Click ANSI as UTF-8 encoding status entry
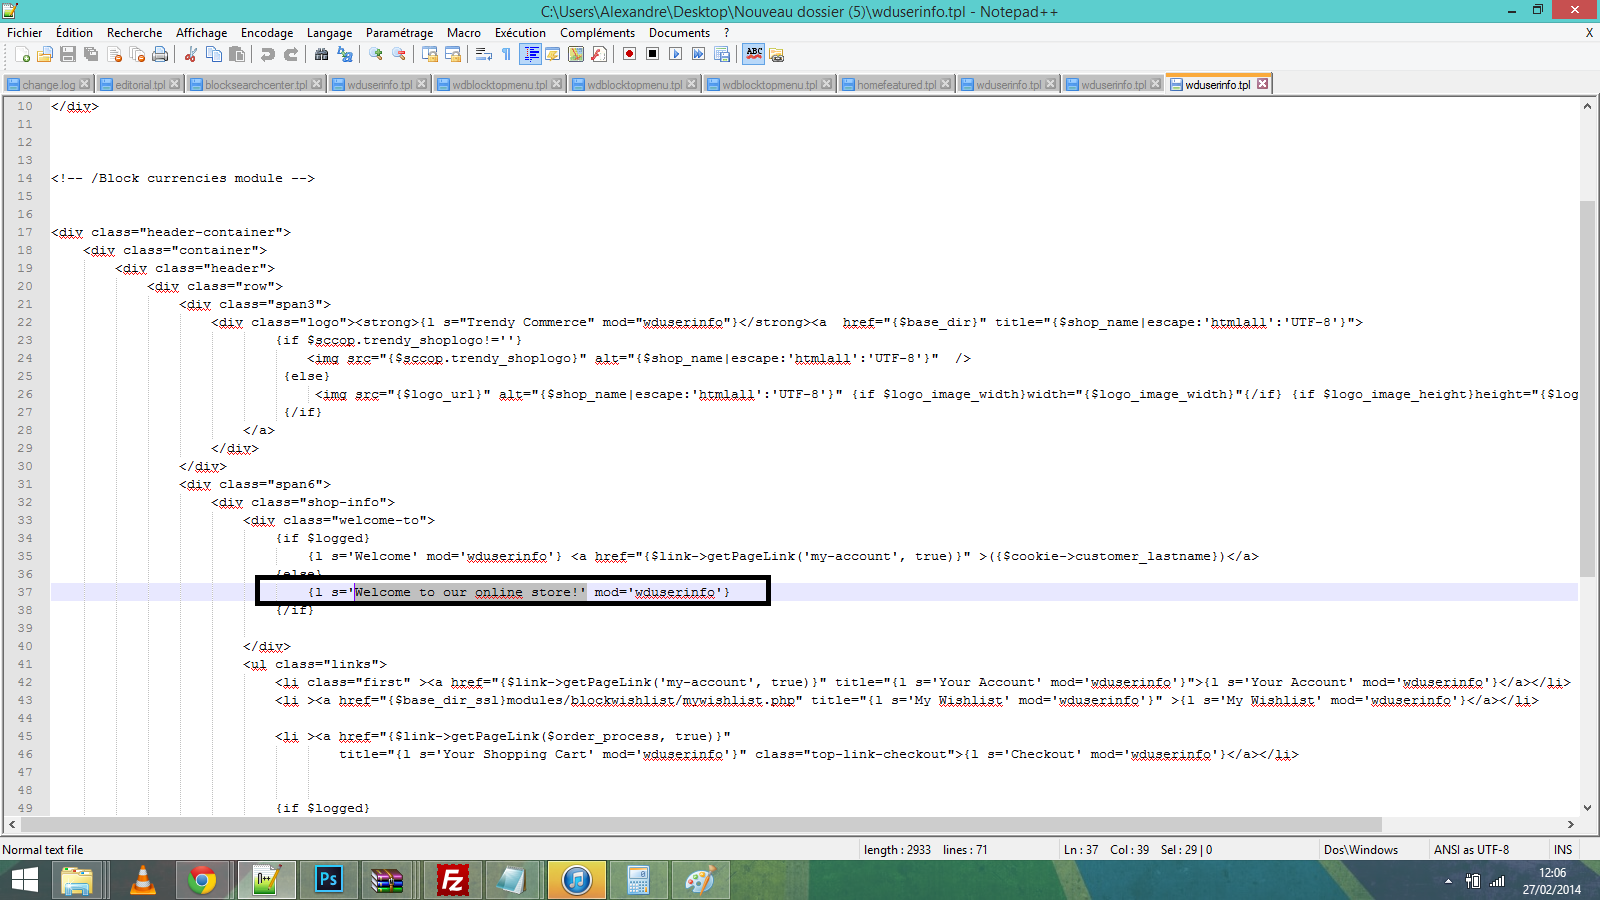 pos(1472,850)
